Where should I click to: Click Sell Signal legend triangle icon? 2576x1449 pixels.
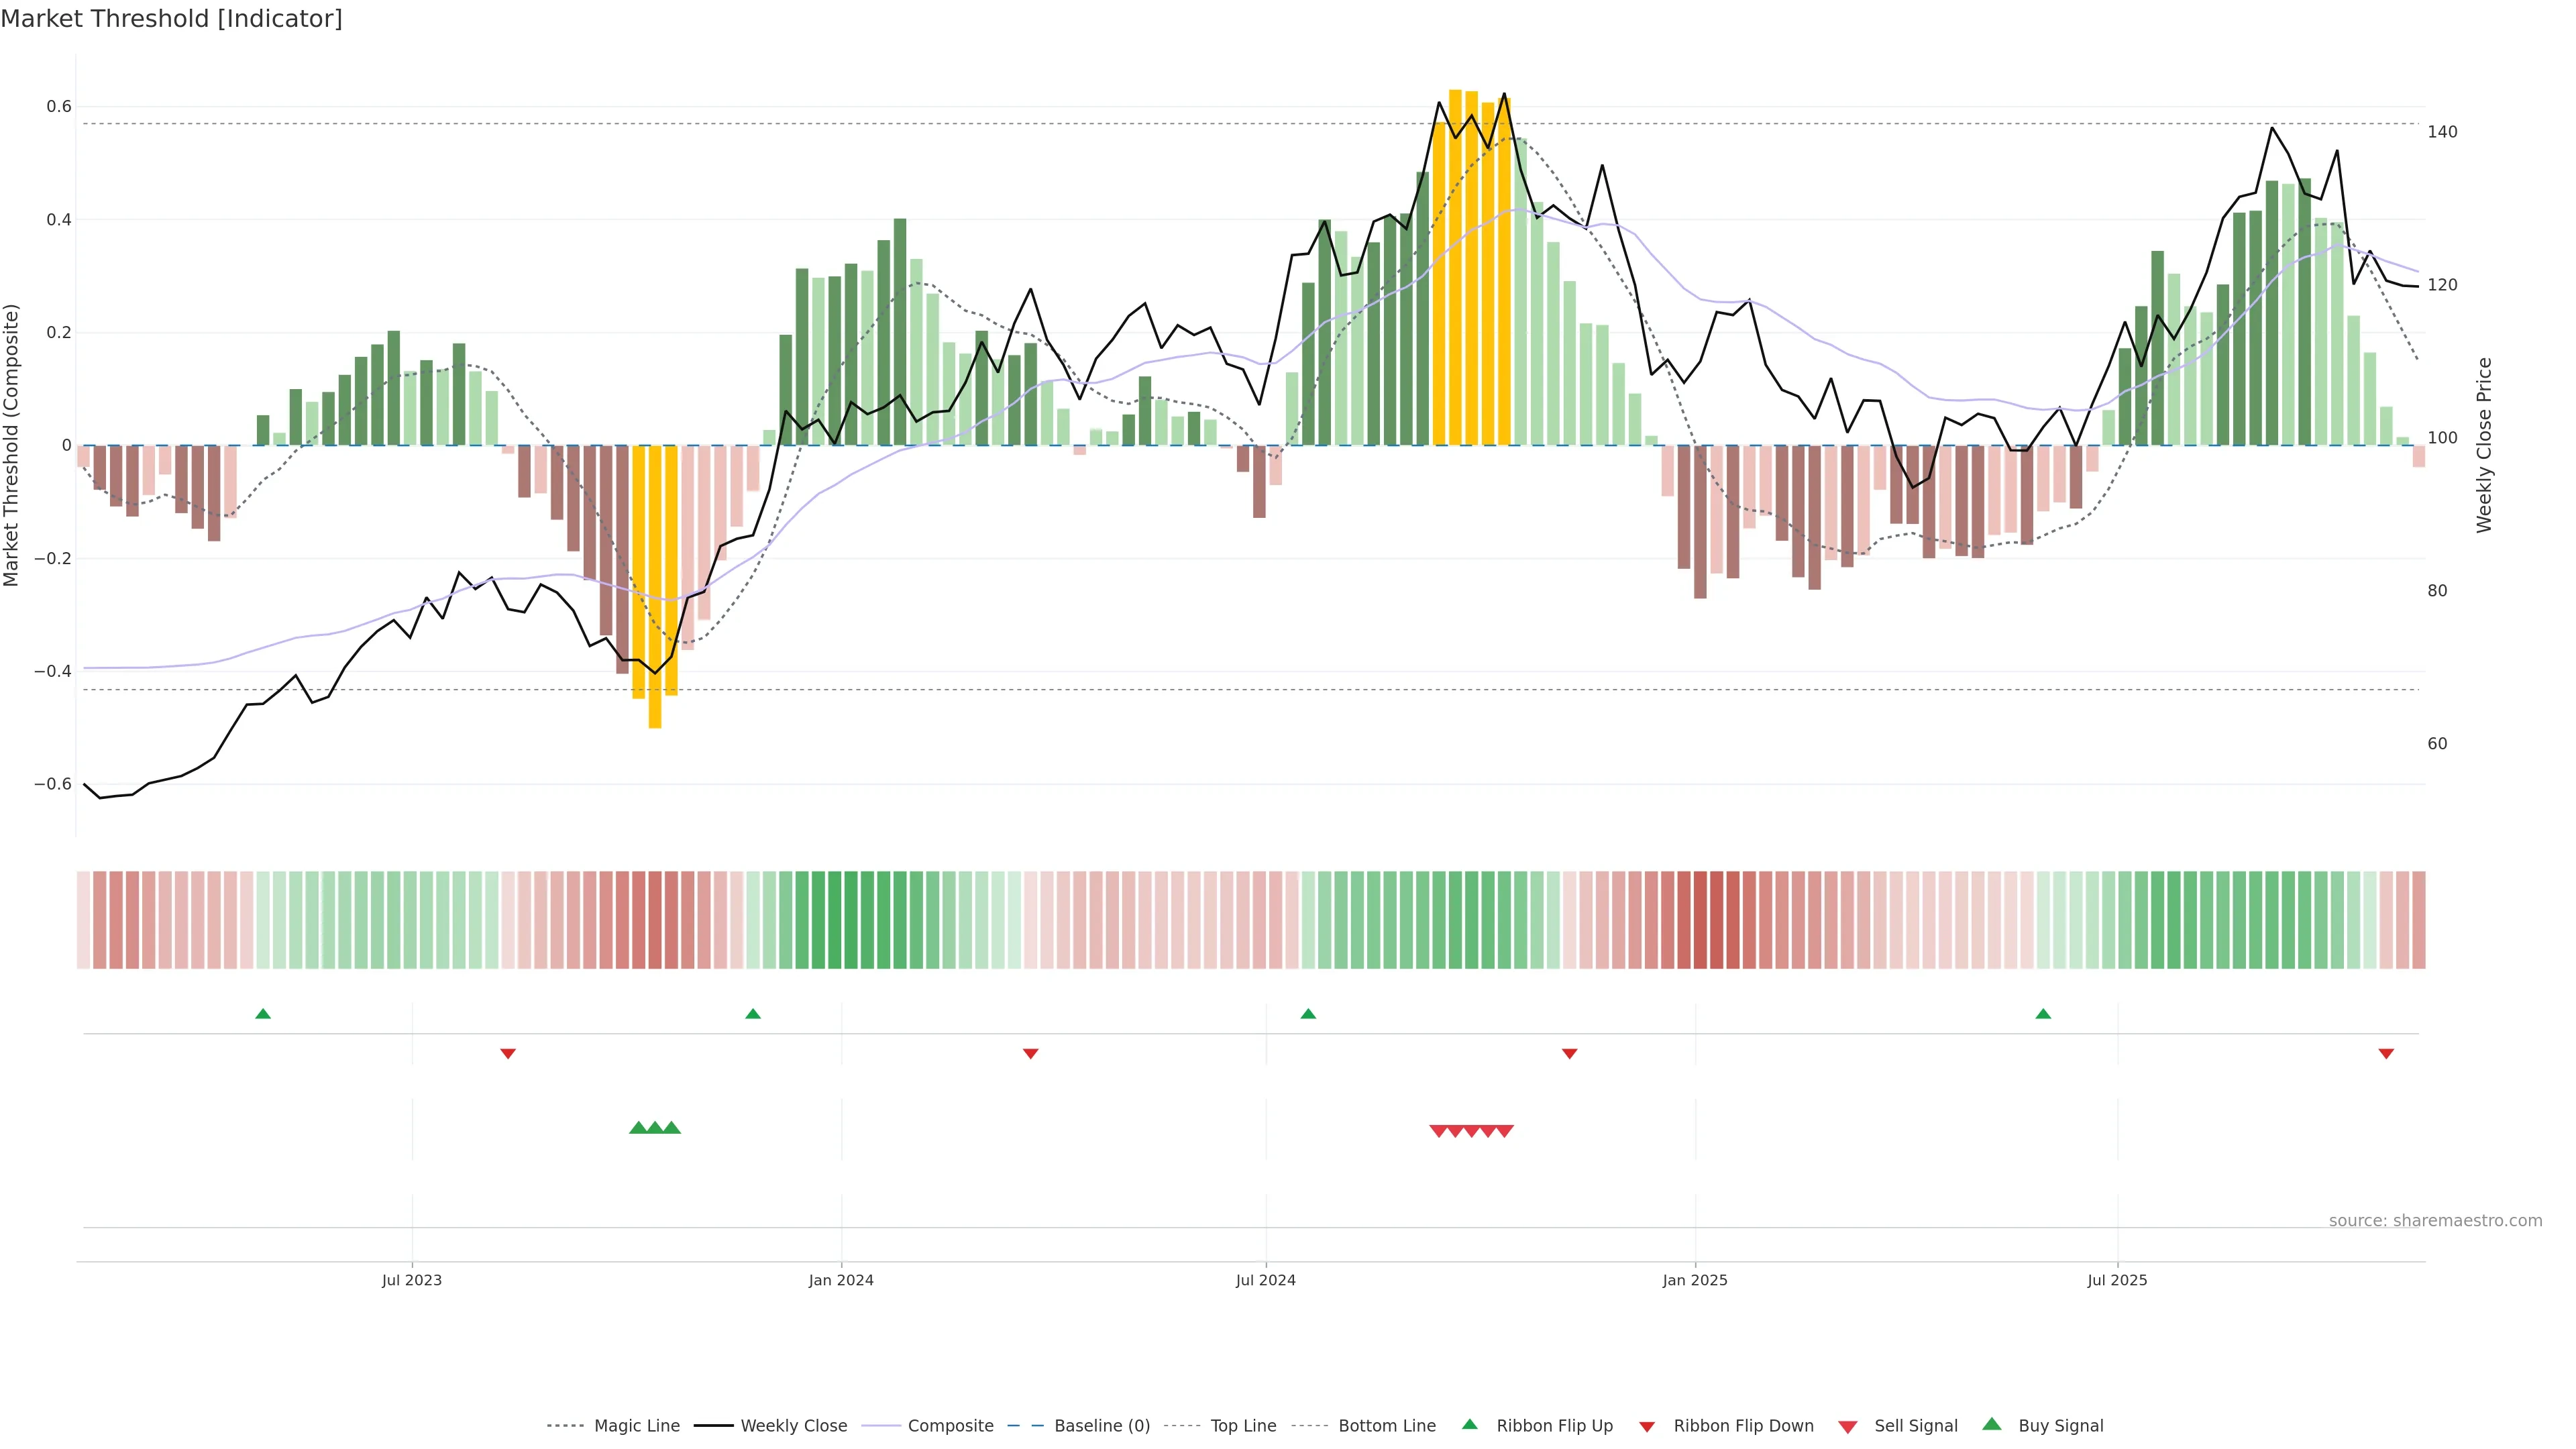[x=1848, y=1427]
